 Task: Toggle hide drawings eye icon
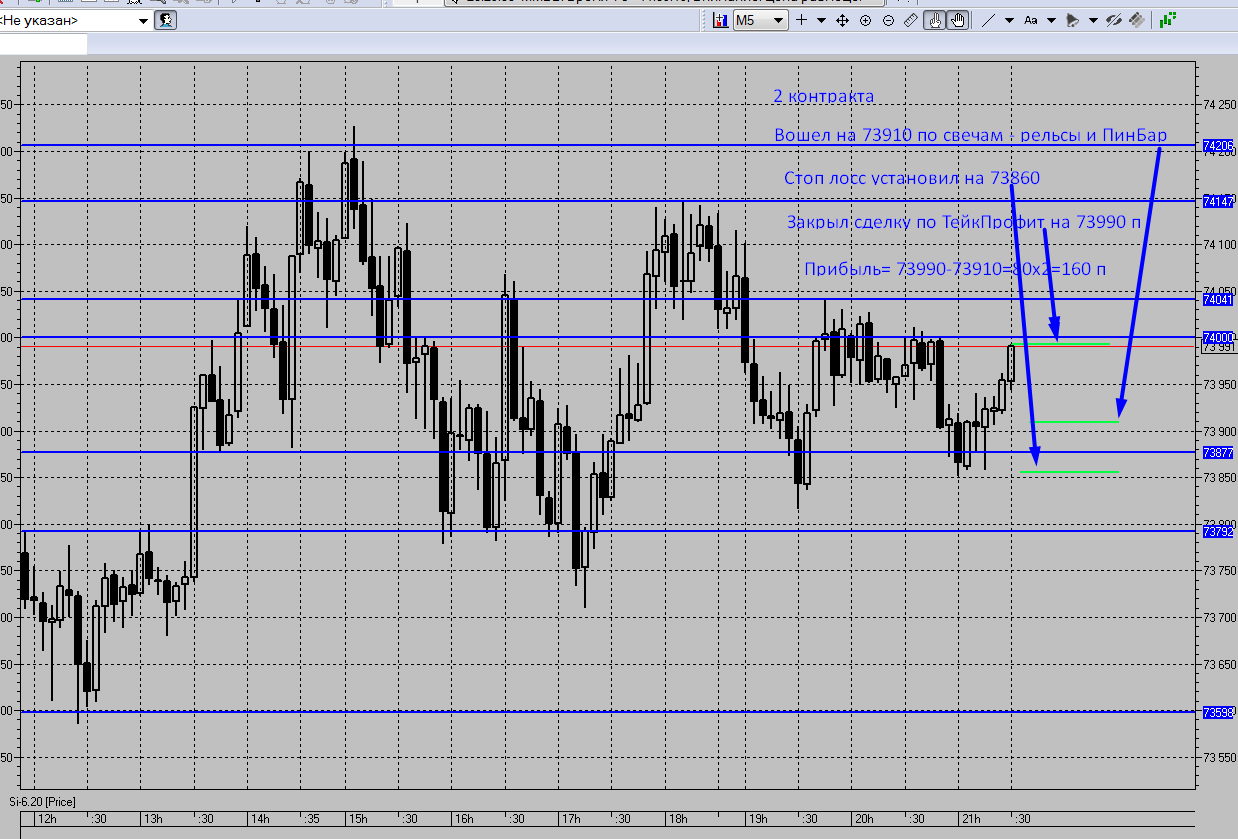click(x=1114, y=20)
